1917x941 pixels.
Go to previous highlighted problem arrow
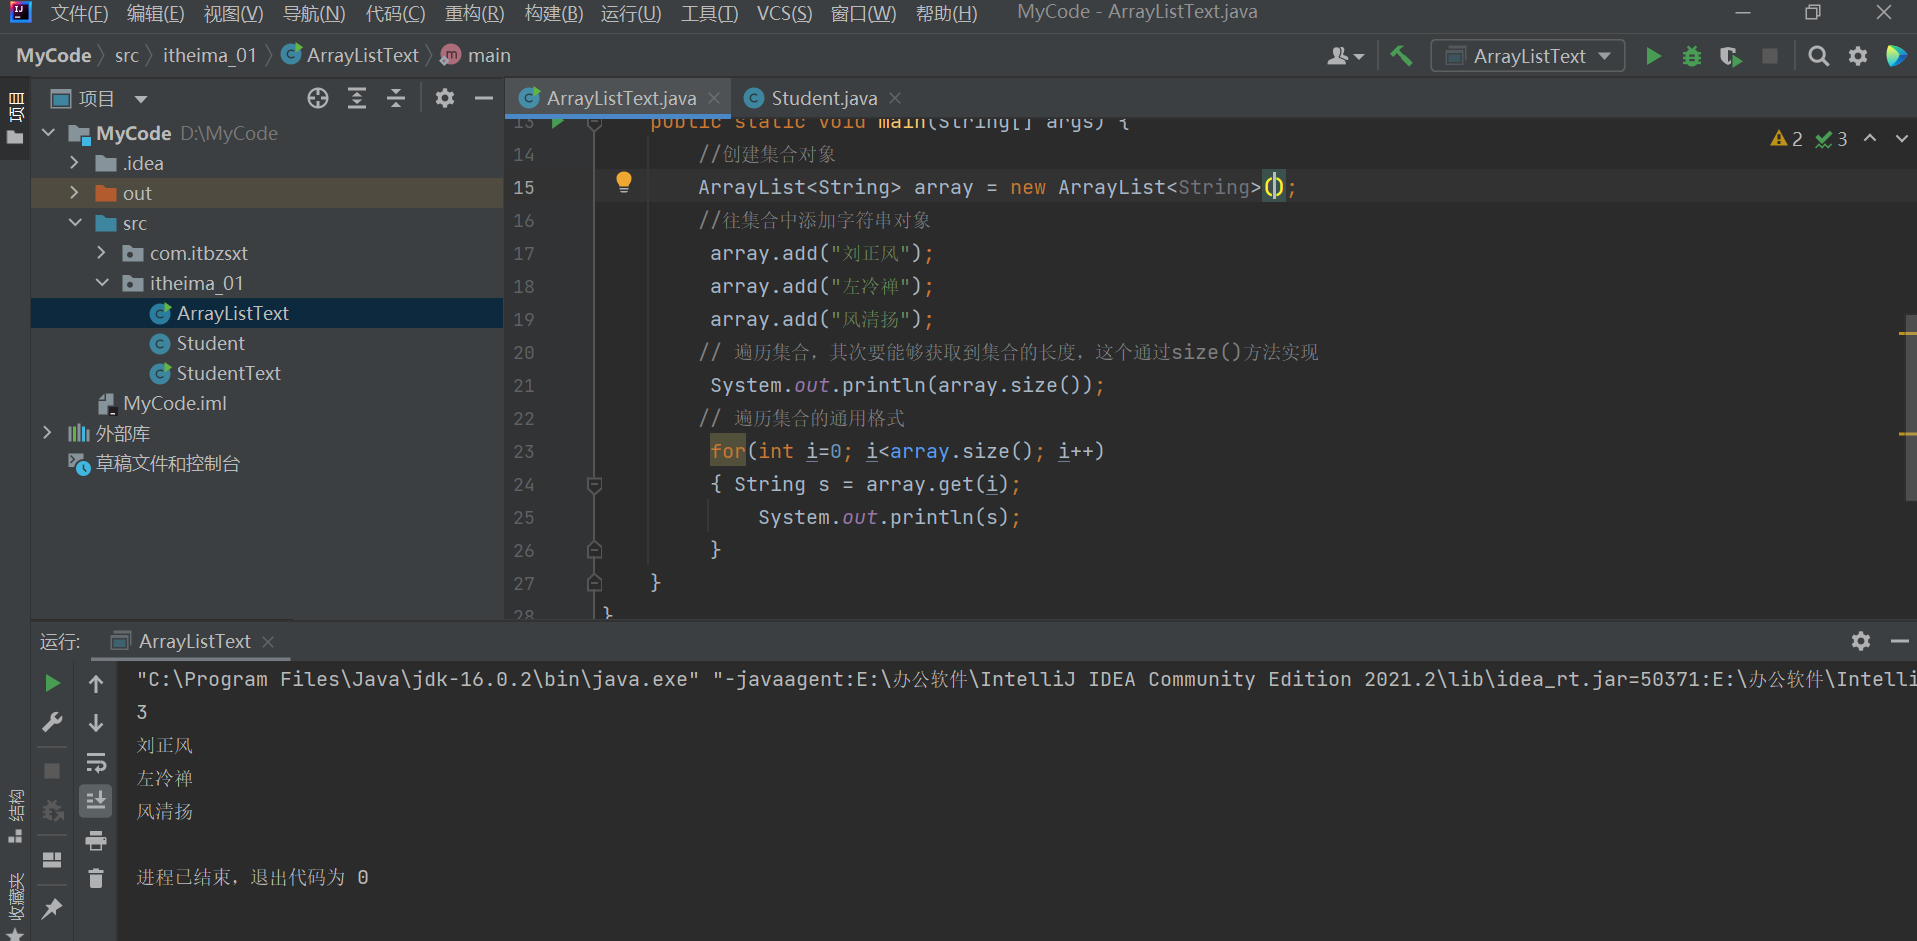coord(1870,139)
